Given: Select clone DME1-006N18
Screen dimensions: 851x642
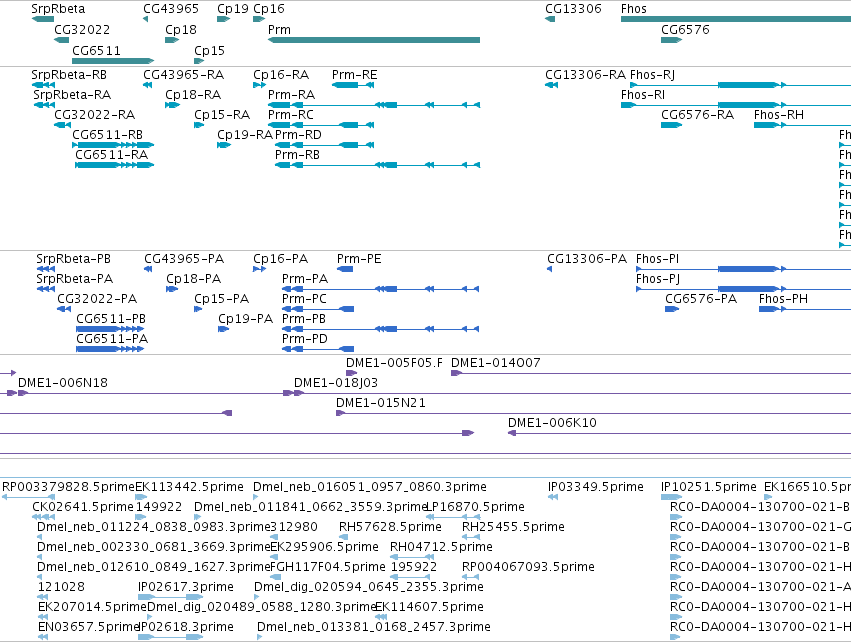Looking at the screenshot, I should click(x=63, y=383).
